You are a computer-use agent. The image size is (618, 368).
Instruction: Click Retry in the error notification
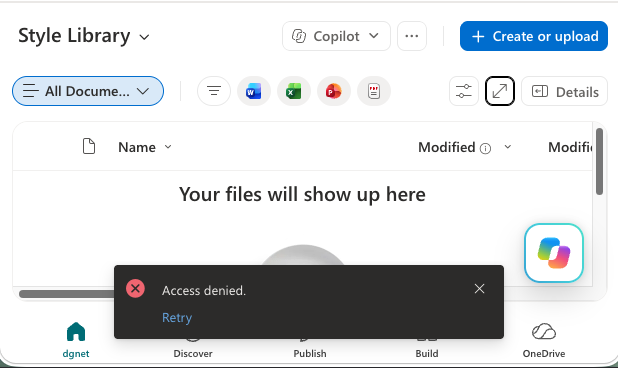pyautogui.click(x=177, y=317)
